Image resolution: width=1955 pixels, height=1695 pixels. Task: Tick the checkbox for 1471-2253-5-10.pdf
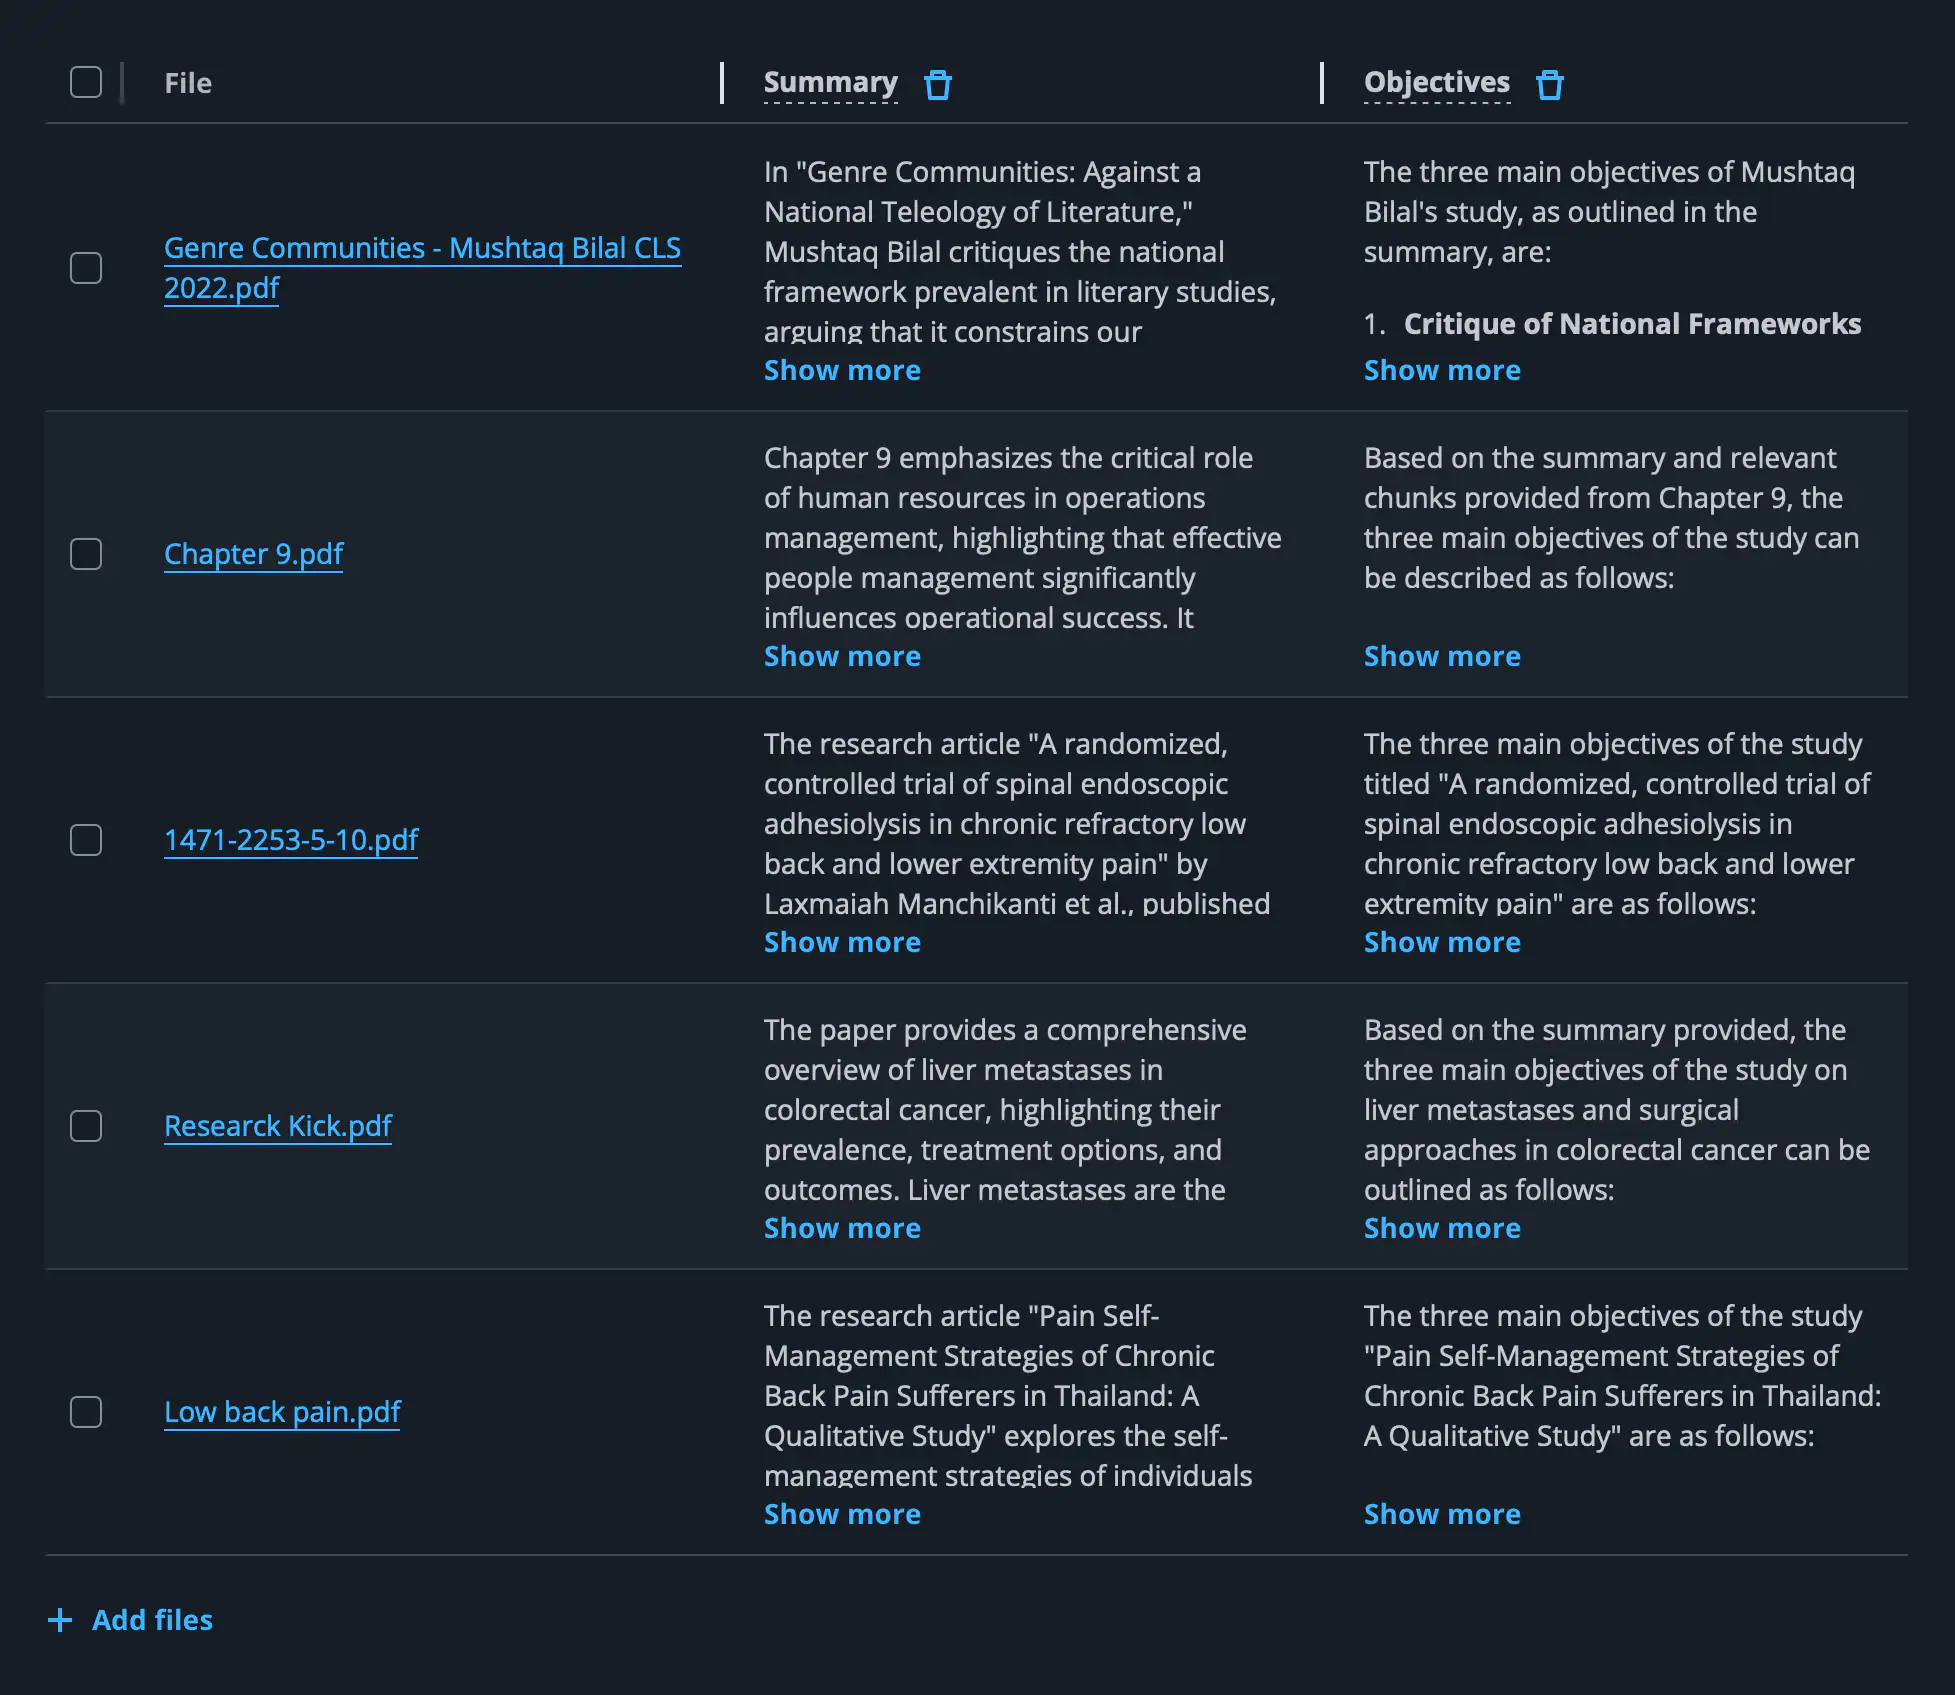click(x=86, y=840)
